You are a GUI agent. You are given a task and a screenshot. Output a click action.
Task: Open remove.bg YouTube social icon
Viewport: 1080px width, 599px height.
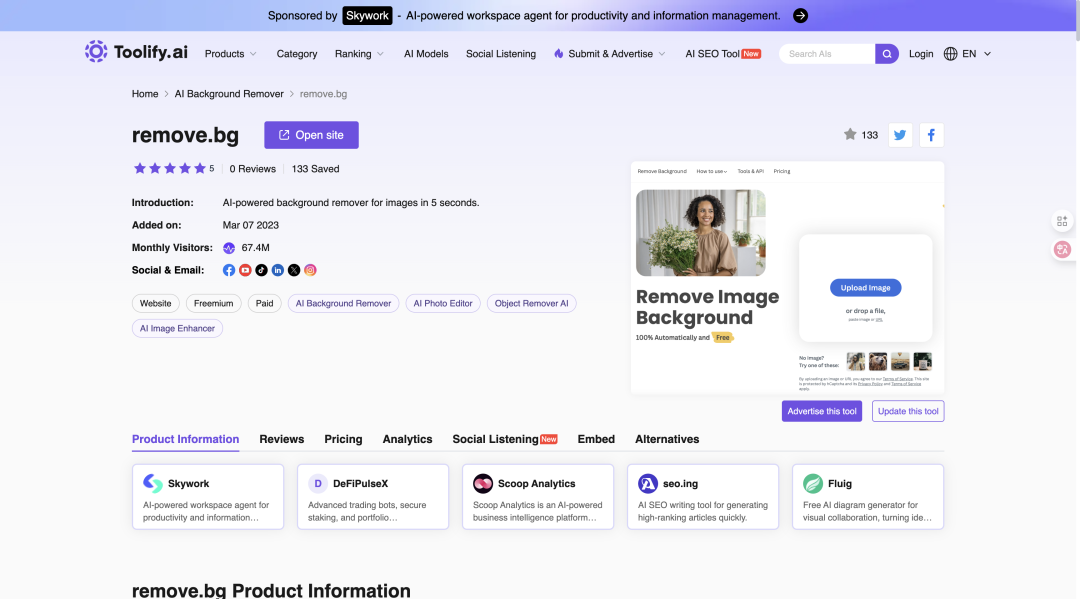245,270
